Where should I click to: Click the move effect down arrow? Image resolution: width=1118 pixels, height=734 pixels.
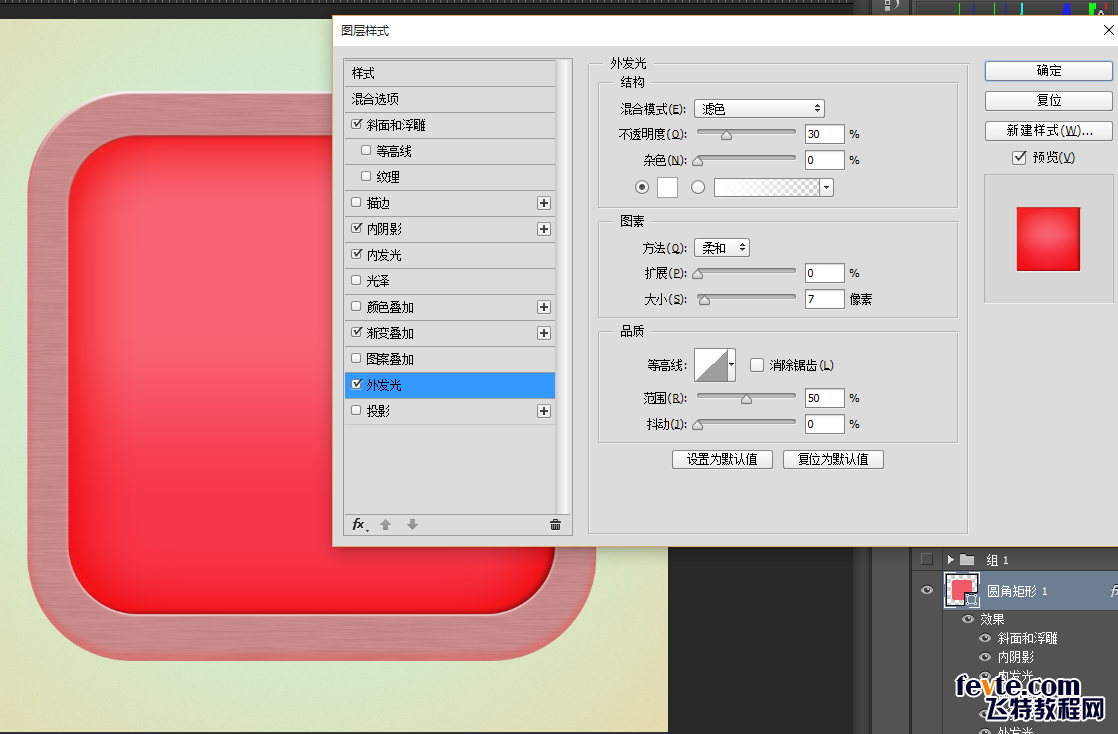412,525
